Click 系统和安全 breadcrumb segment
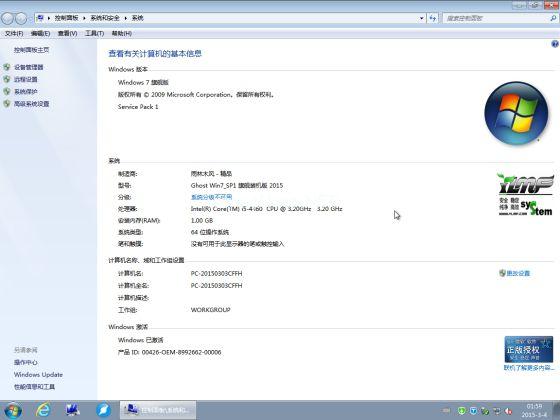The height and width of the screenshot is (420, 560). pos(105,18)
